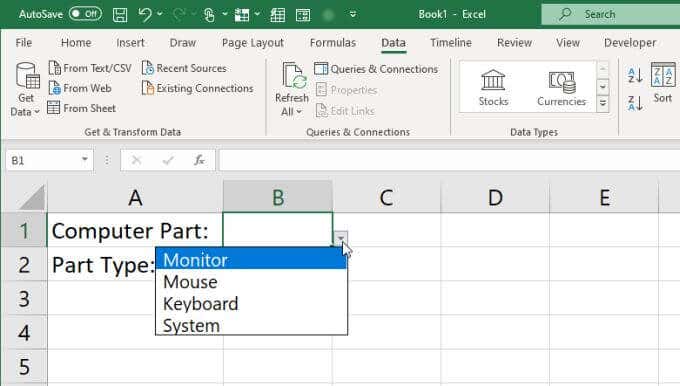Image resolution: width=680 pixels, height=386 pixels.
Task: Switch to the Formulas ribbon tab
Action: [x=333, y=43]
